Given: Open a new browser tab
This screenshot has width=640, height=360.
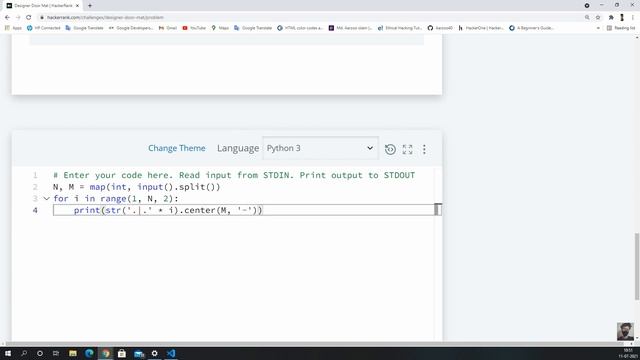Looking at the screenshot, I should pos(90,6).
